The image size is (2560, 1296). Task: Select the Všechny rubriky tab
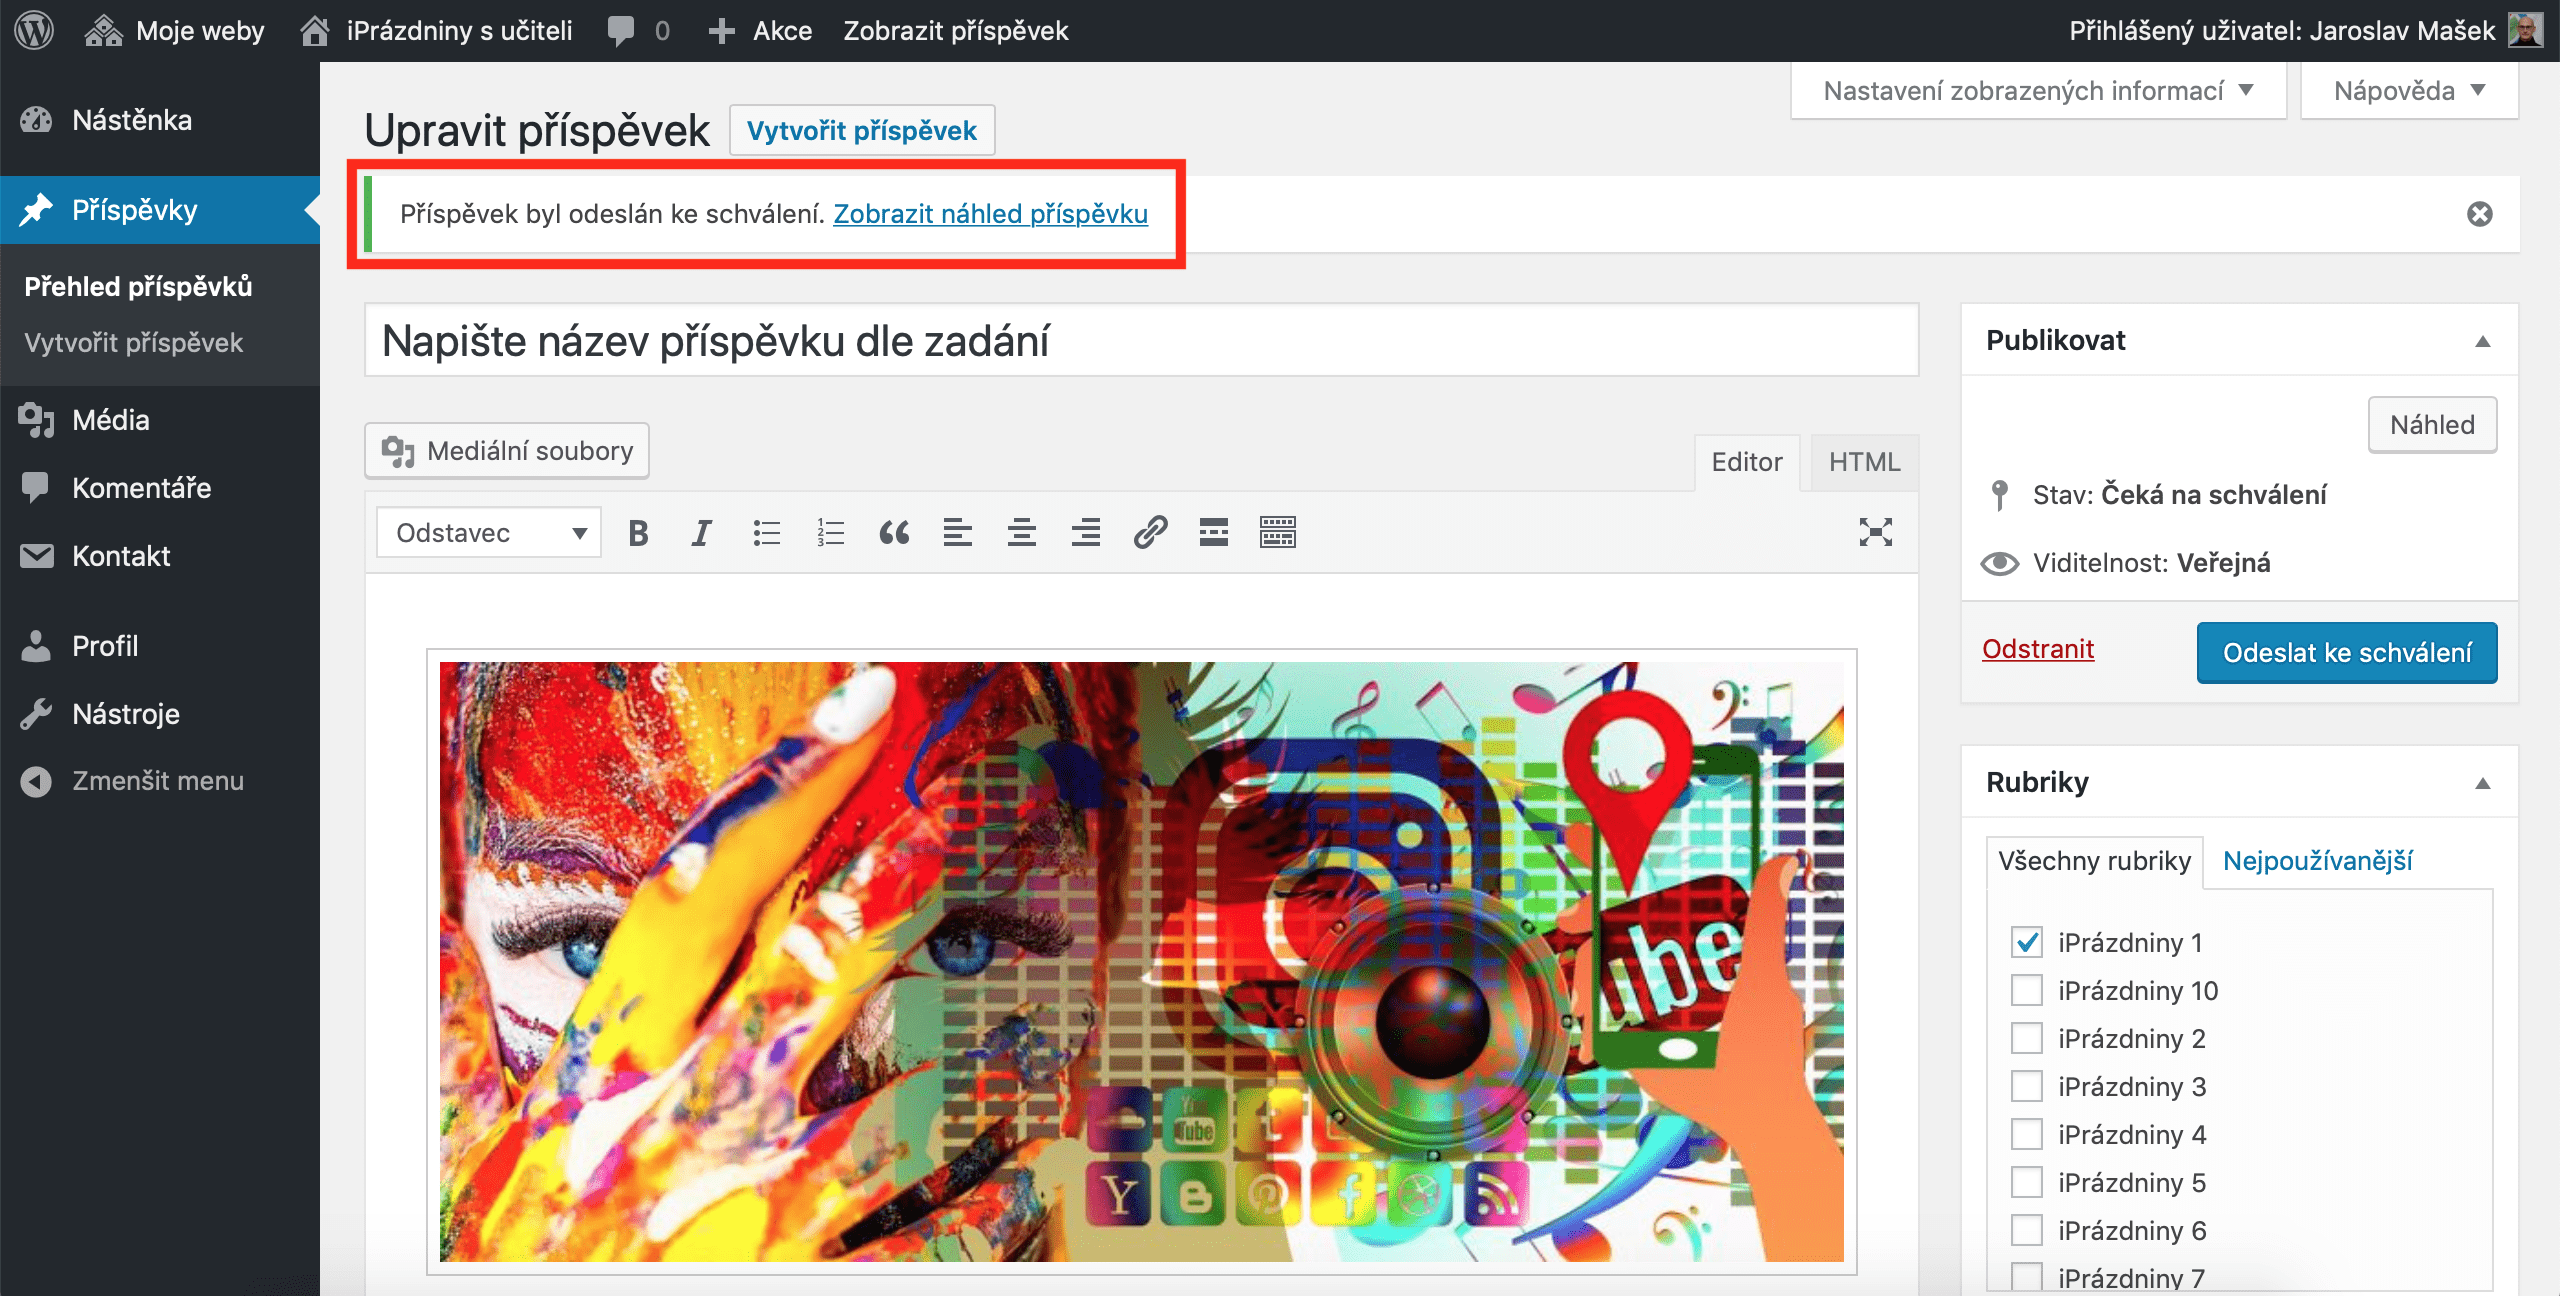pos(2094,861)
